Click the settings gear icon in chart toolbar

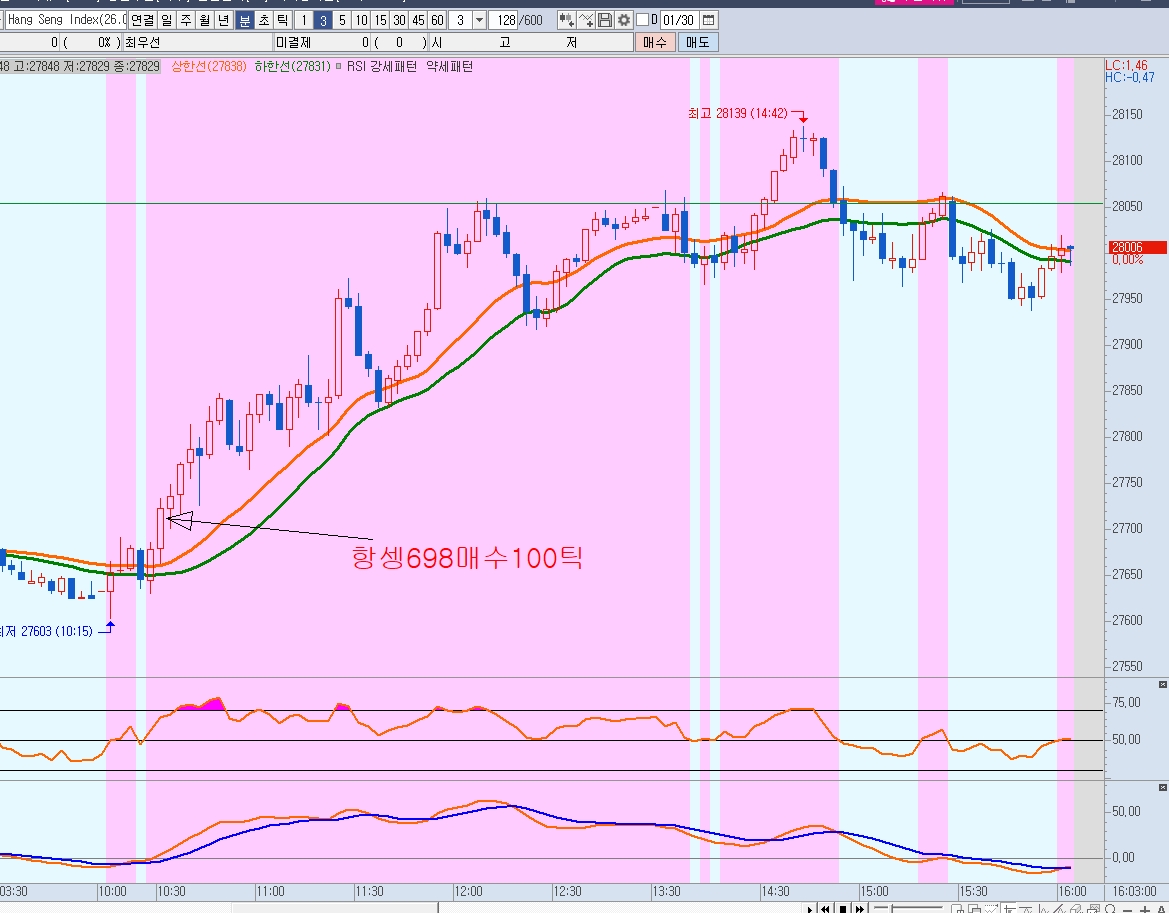[623, 20]
